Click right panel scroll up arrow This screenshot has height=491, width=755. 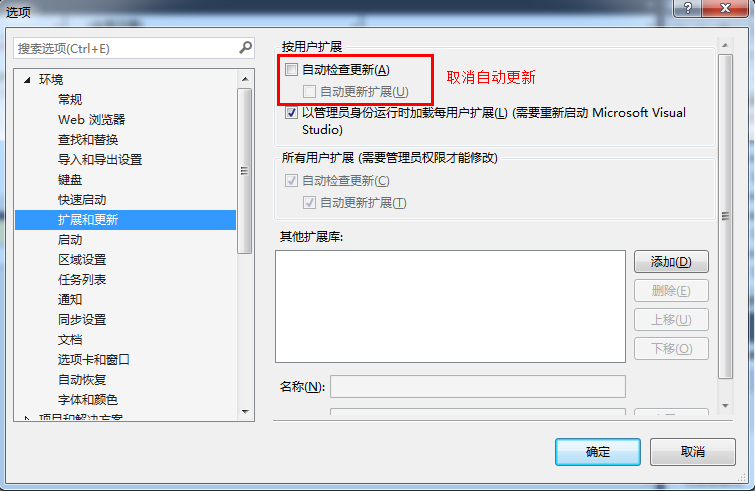(725, 45)
